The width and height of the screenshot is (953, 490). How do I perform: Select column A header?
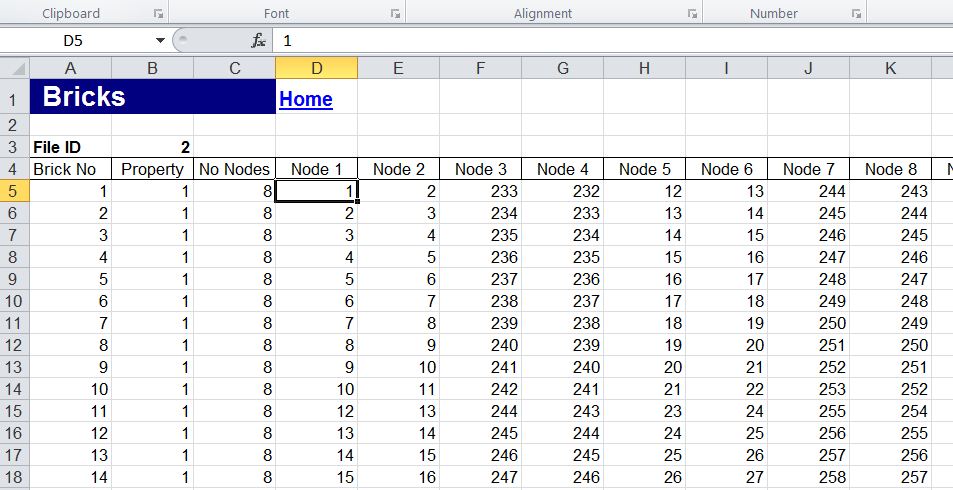coord(70,68)
